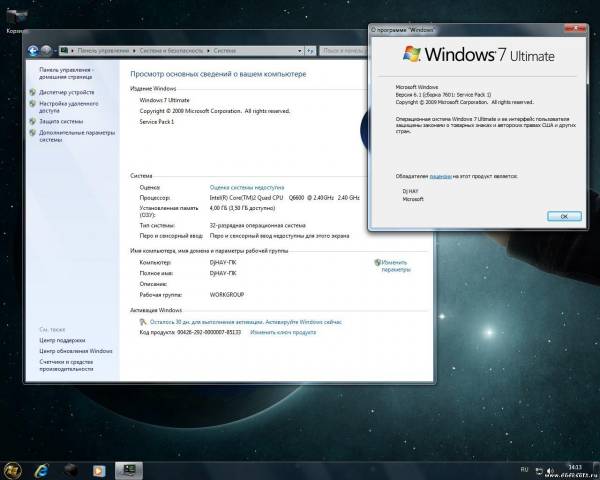Open 'Центр обновления Windows' link

[76, 351]
